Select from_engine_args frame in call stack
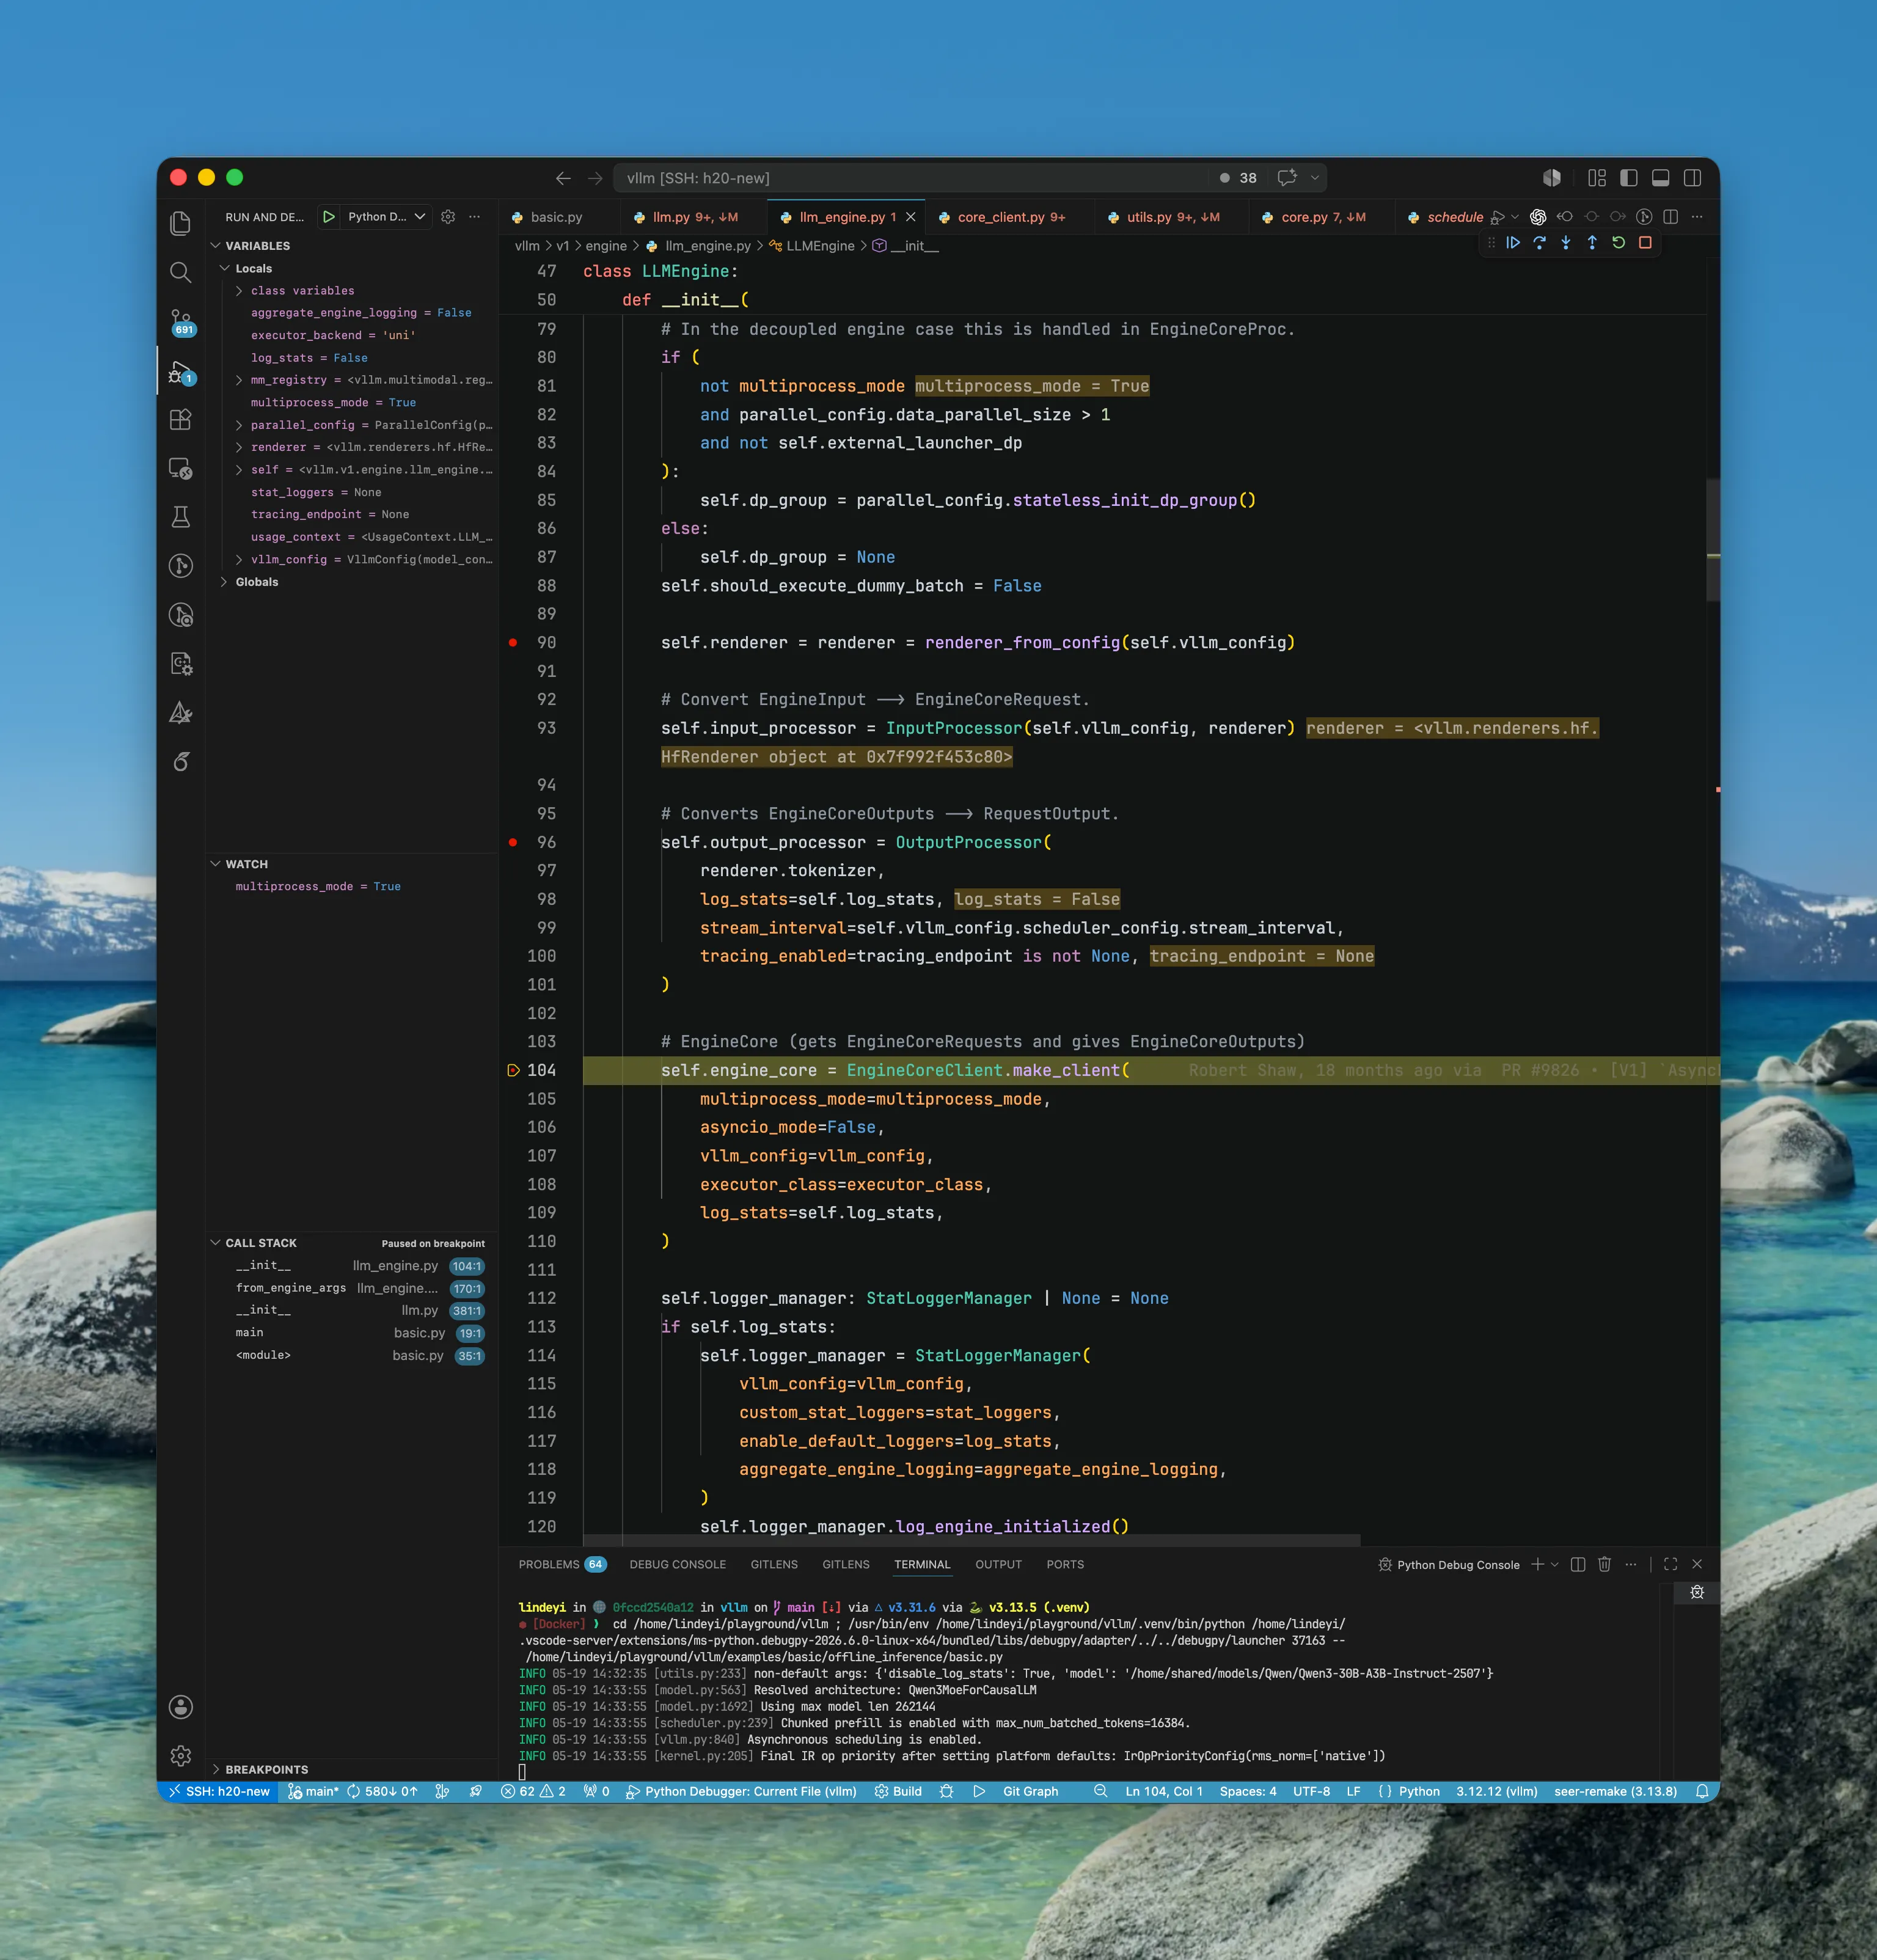This screenshot has height=1960, width=1877. [359, 1288]
